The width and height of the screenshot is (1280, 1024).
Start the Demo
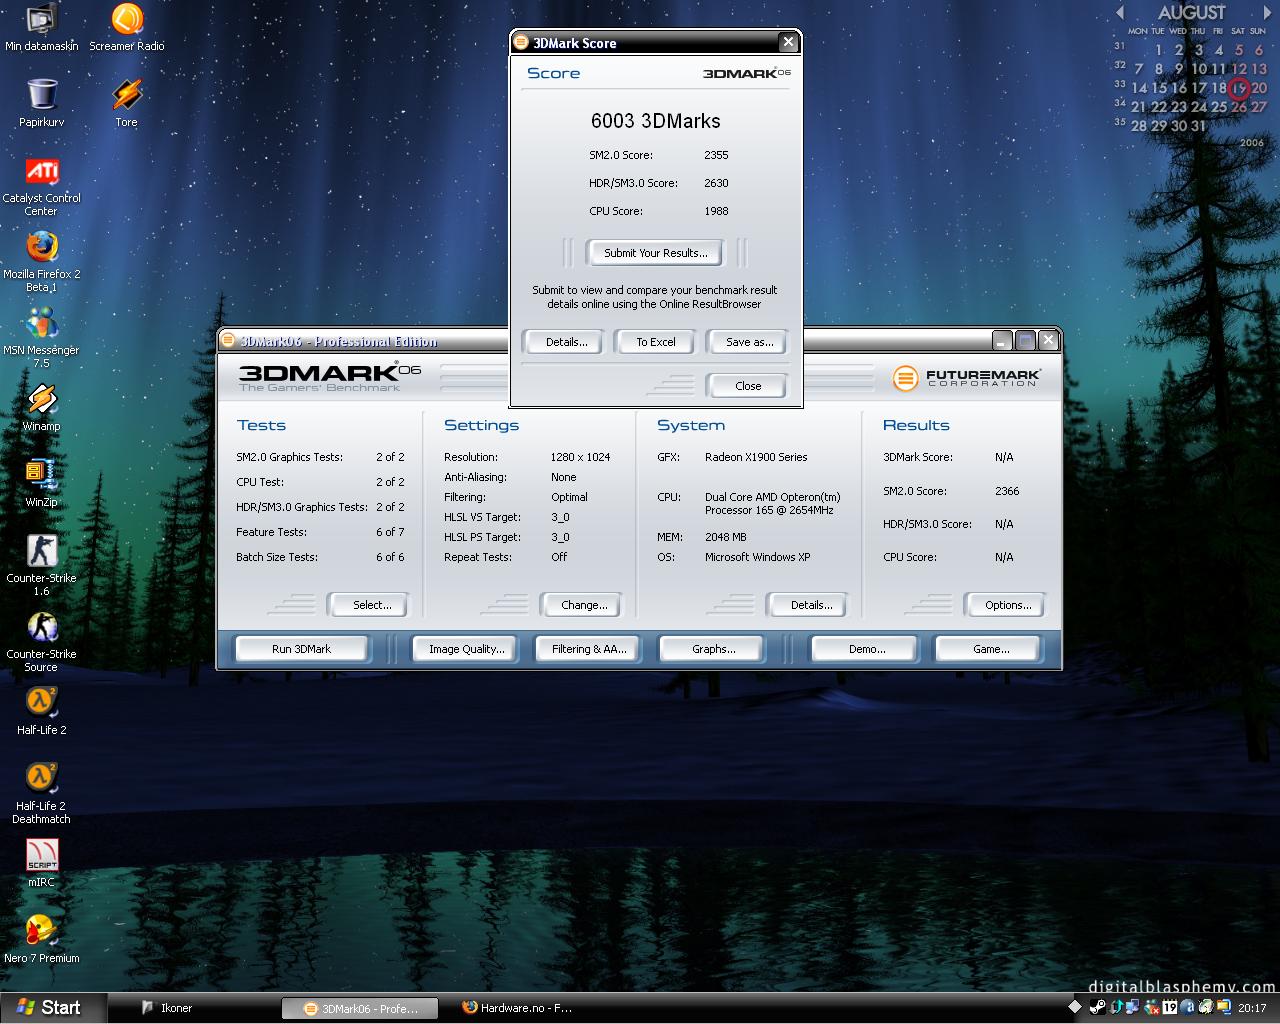coord(867,649)
